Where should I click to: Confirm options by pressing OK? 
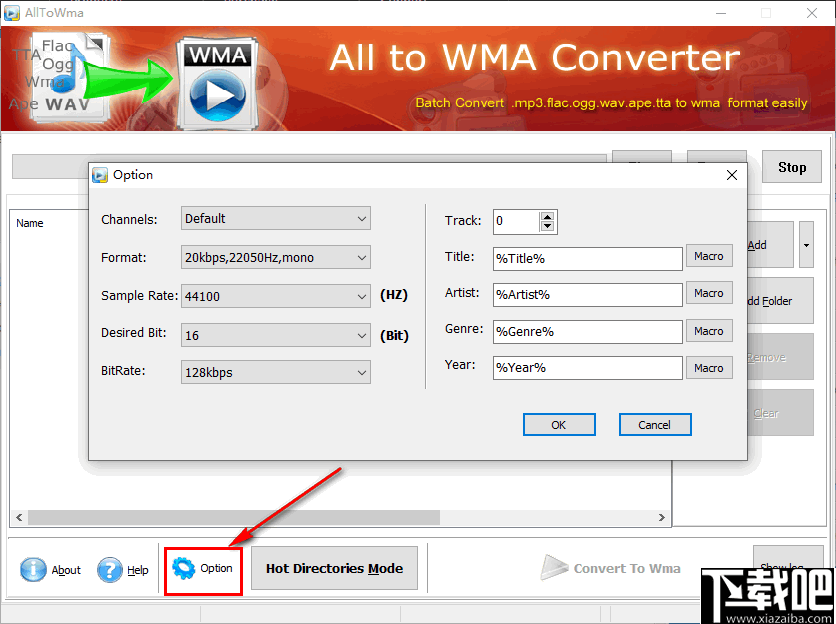(x=559, y=424)
